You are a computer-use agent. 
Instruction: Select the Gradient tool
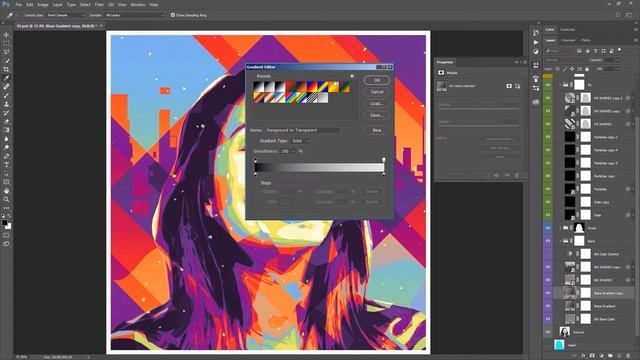coord(6,130)
